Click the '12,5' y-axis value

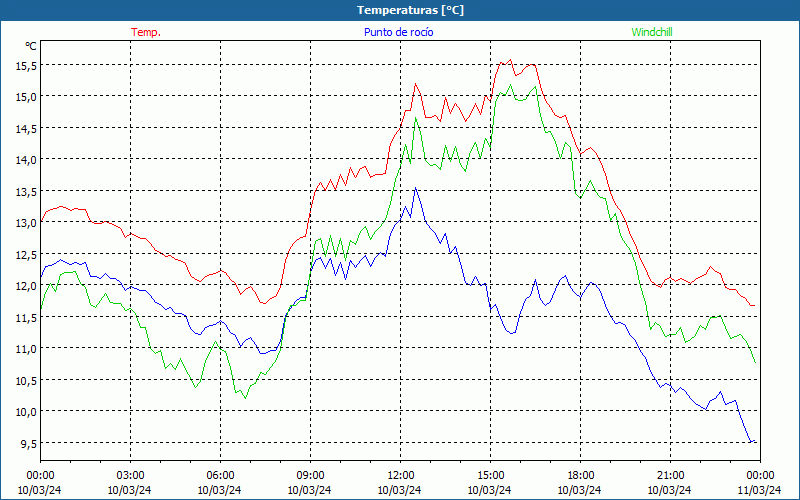point(26,255)
